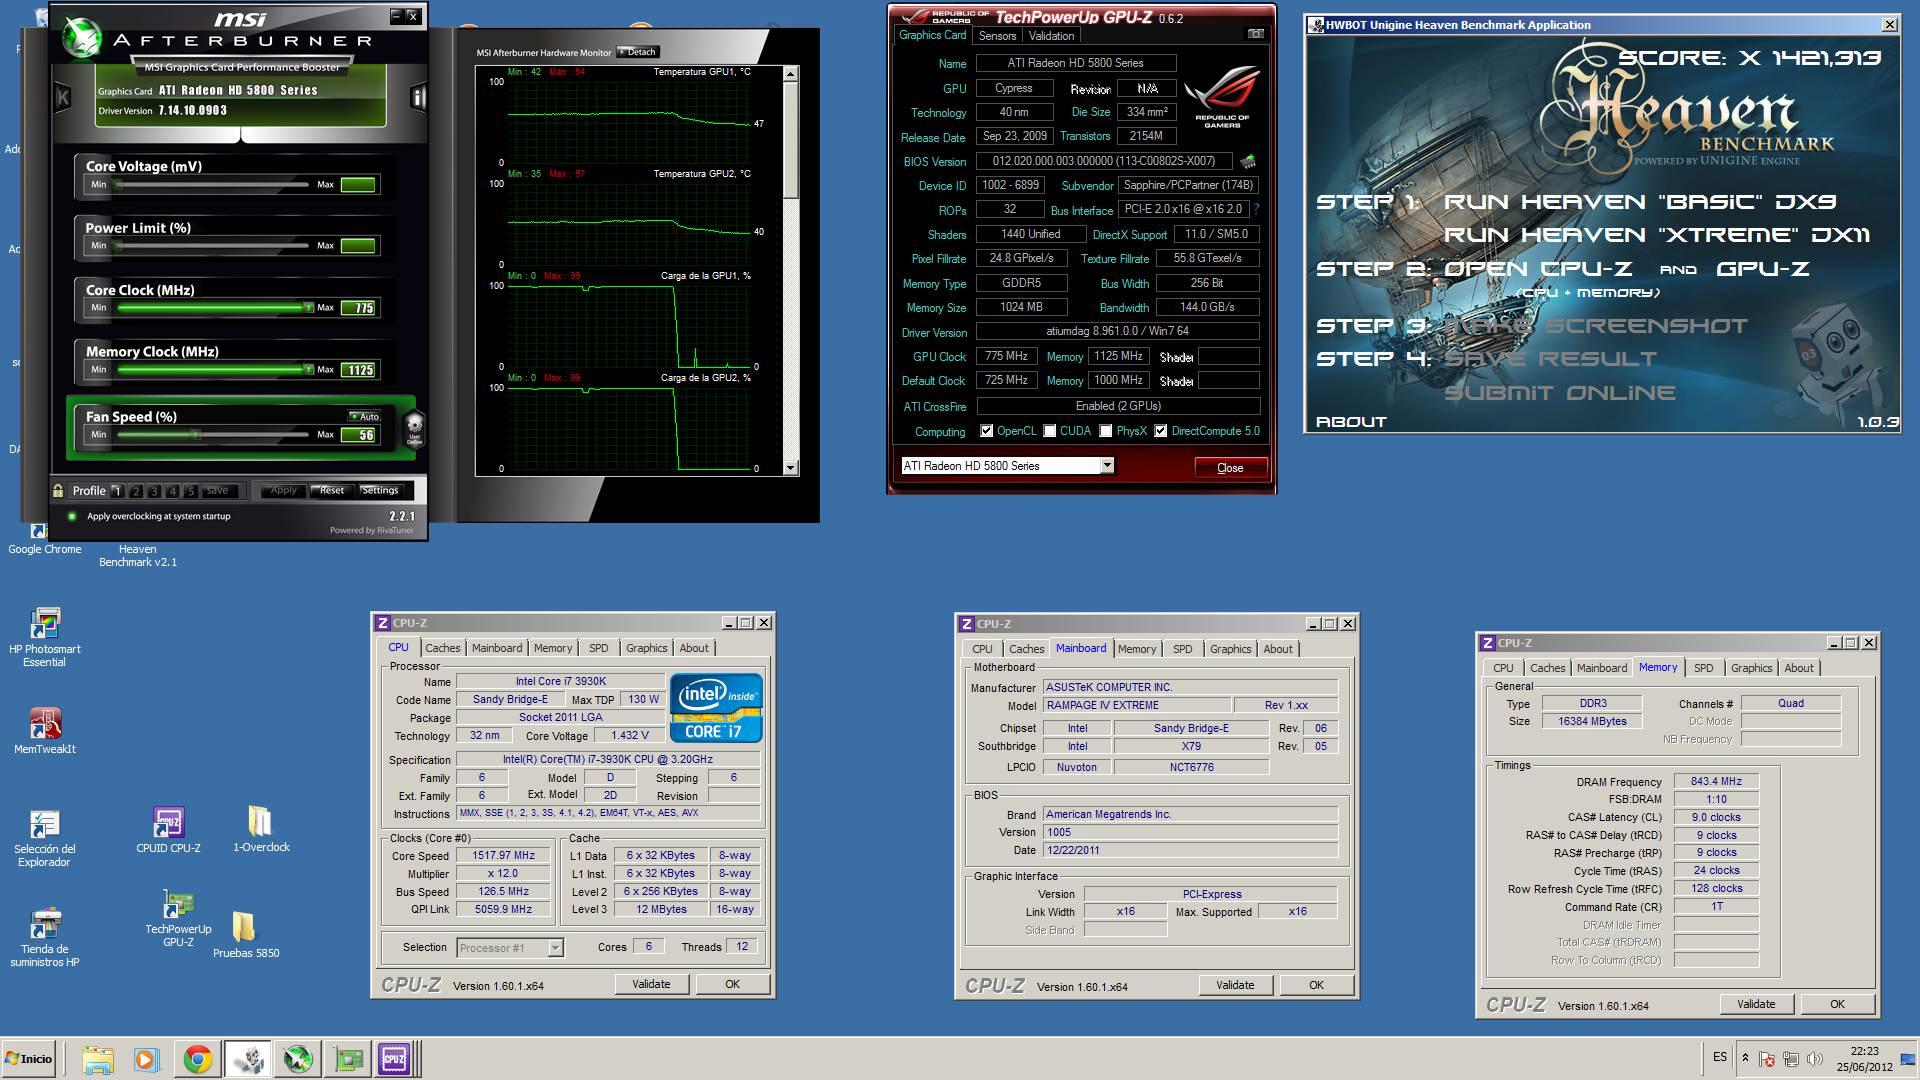Click the Action Center flag tray icon
Image resolution: width=1920 pixels, height=1080 pixels.
click(1767, 1058)
